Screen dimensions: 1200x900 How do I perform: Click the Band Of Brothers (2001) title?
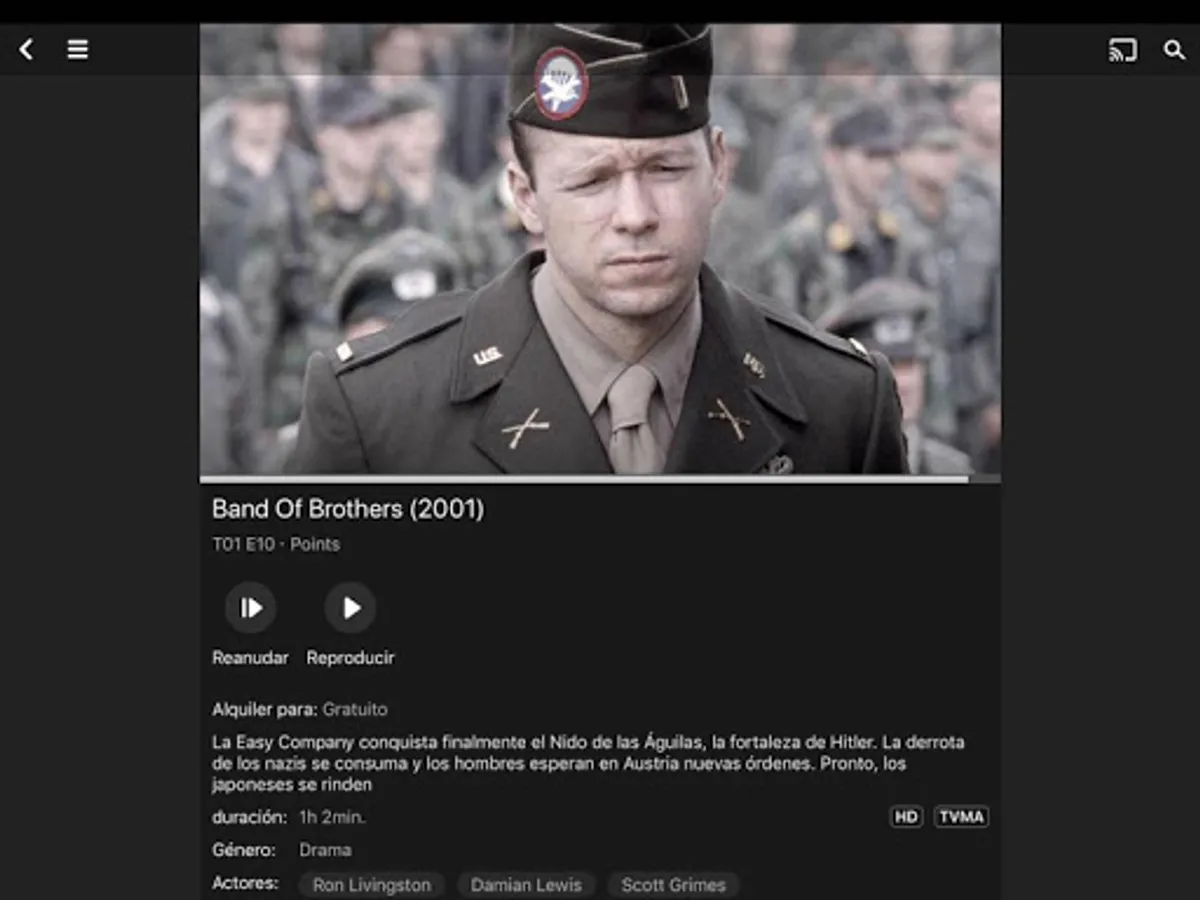348,509
